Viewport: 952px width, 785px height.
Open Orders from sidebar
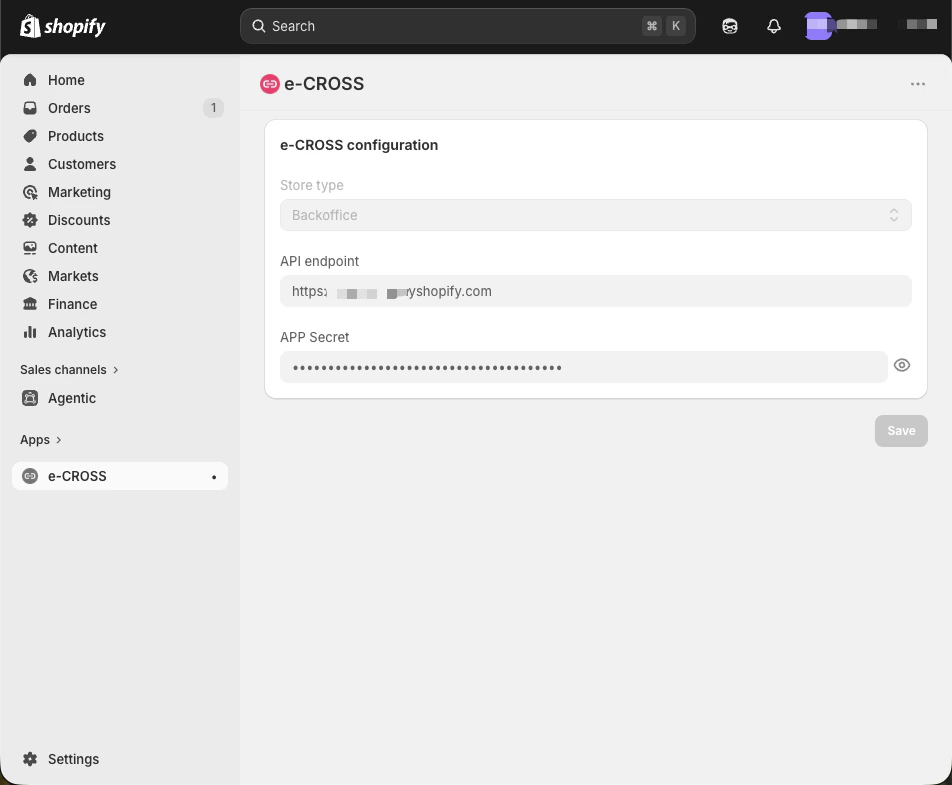120,108
